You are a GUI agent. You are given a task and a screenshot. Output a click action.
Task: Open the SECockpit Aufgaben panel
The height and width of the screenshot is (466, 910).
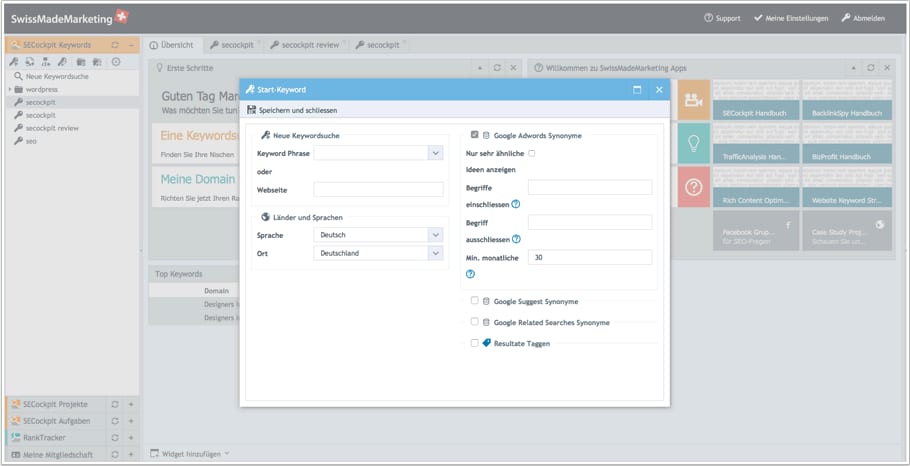pyautogui.click(x=56, y=421)
